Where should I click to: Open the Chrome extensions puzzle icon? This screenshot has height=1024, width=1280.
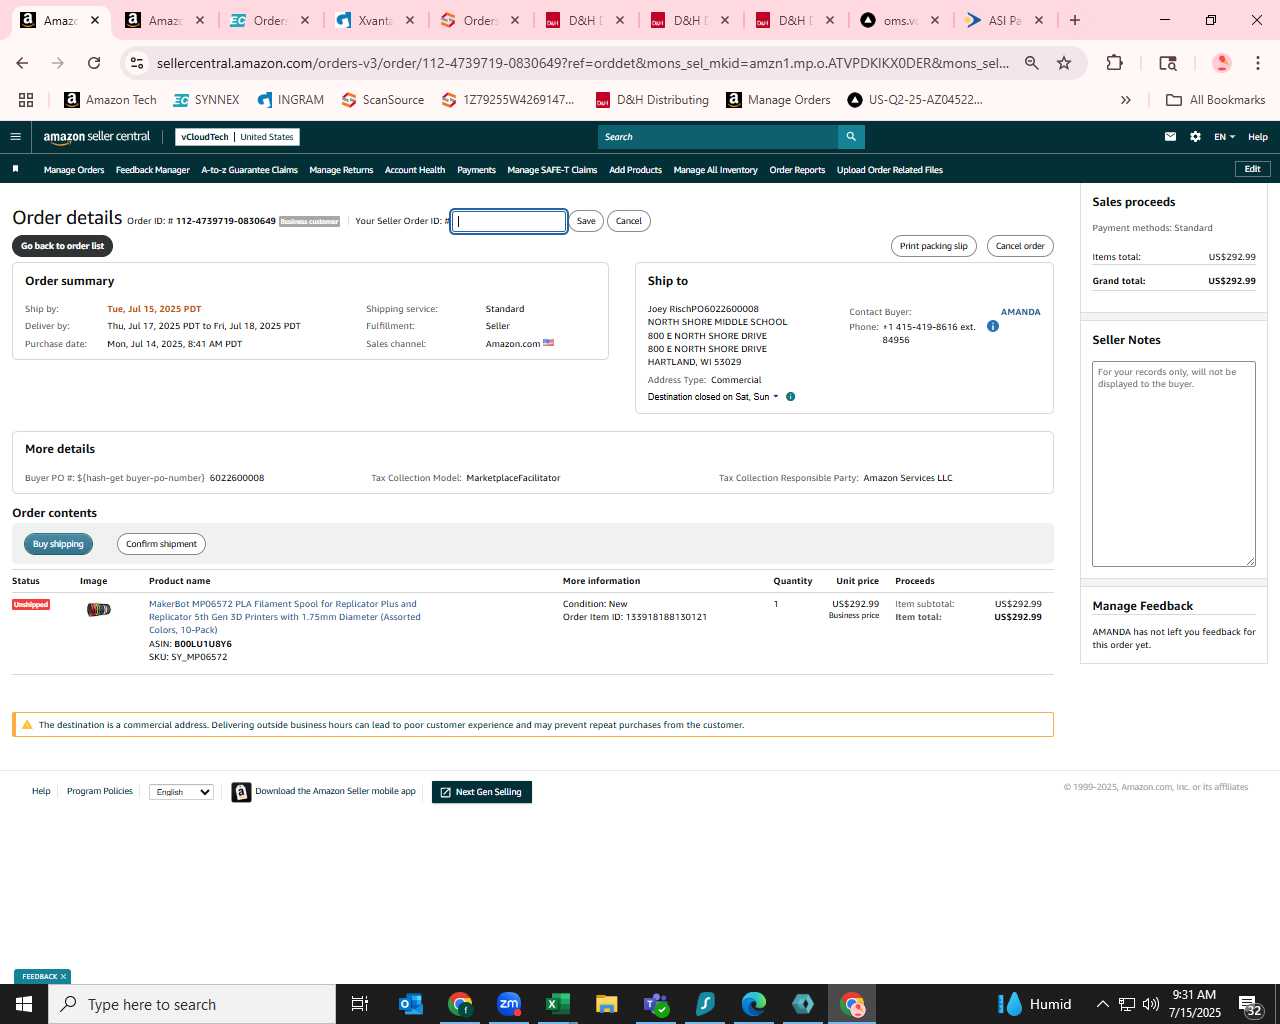(1115, 63)
